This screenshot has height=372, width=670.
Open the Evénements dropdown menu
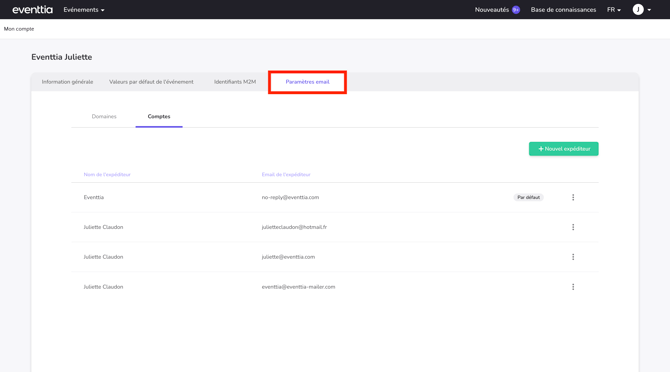coord(84,10)
